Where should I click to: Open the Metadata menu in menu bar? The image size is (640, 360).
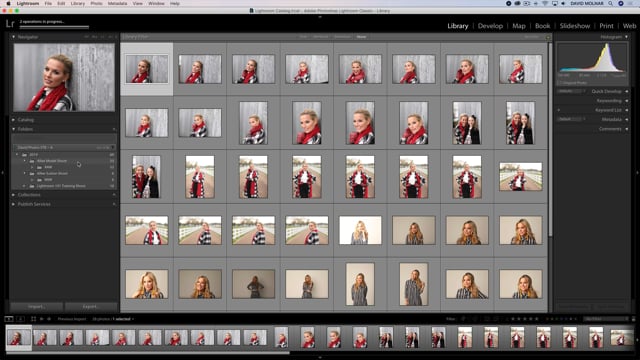click(x=117, y=3)
